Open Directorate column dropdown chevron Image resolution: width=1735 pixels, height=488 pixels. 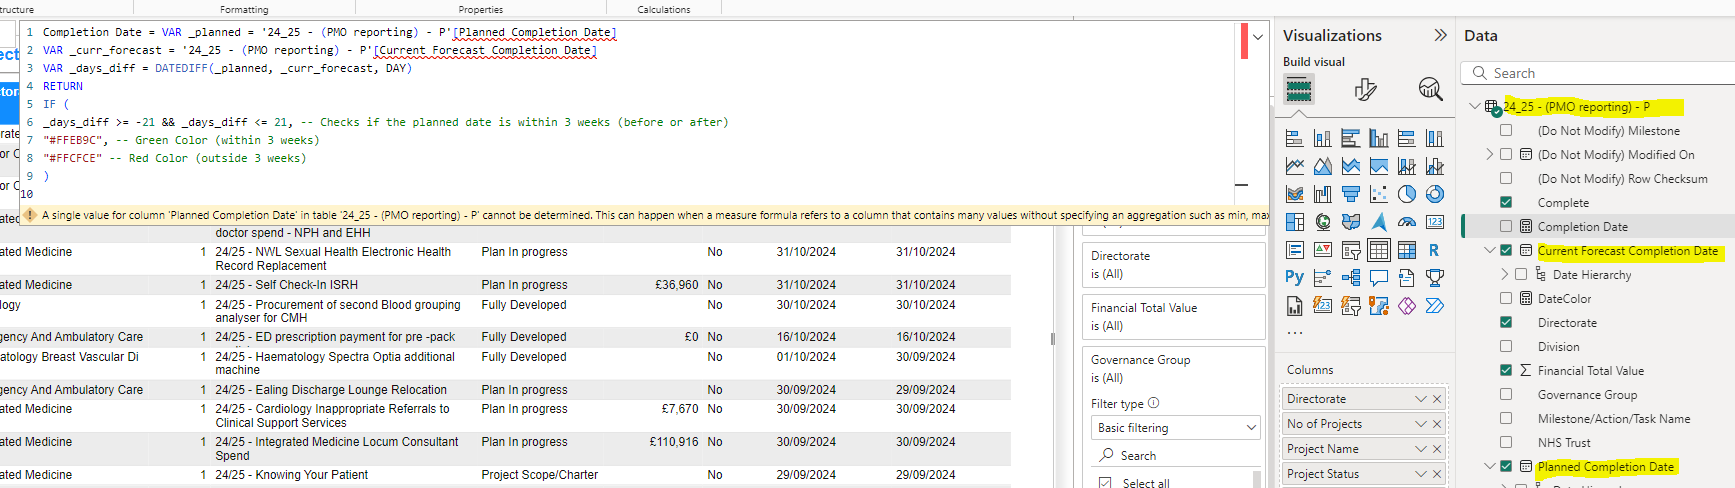[1420, 399]
